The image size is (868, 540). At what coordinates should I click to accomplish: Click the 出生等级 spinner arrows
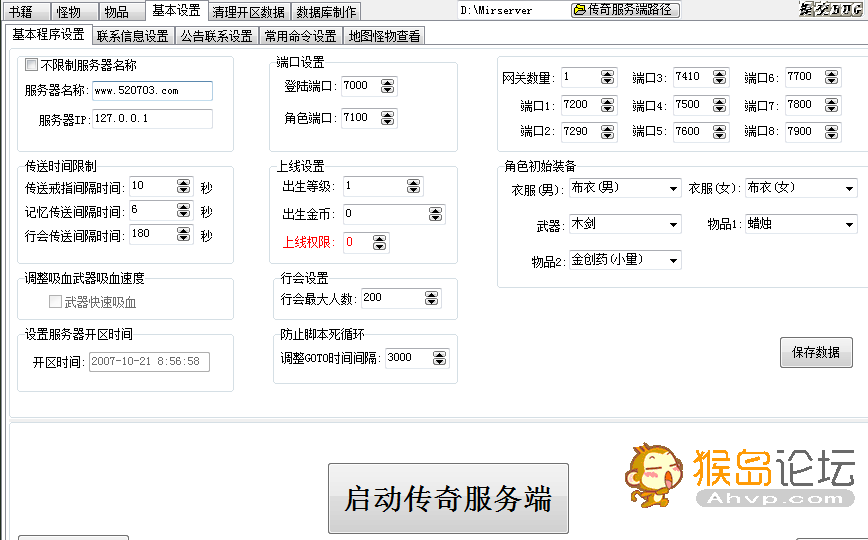click(x=413, y=186)
